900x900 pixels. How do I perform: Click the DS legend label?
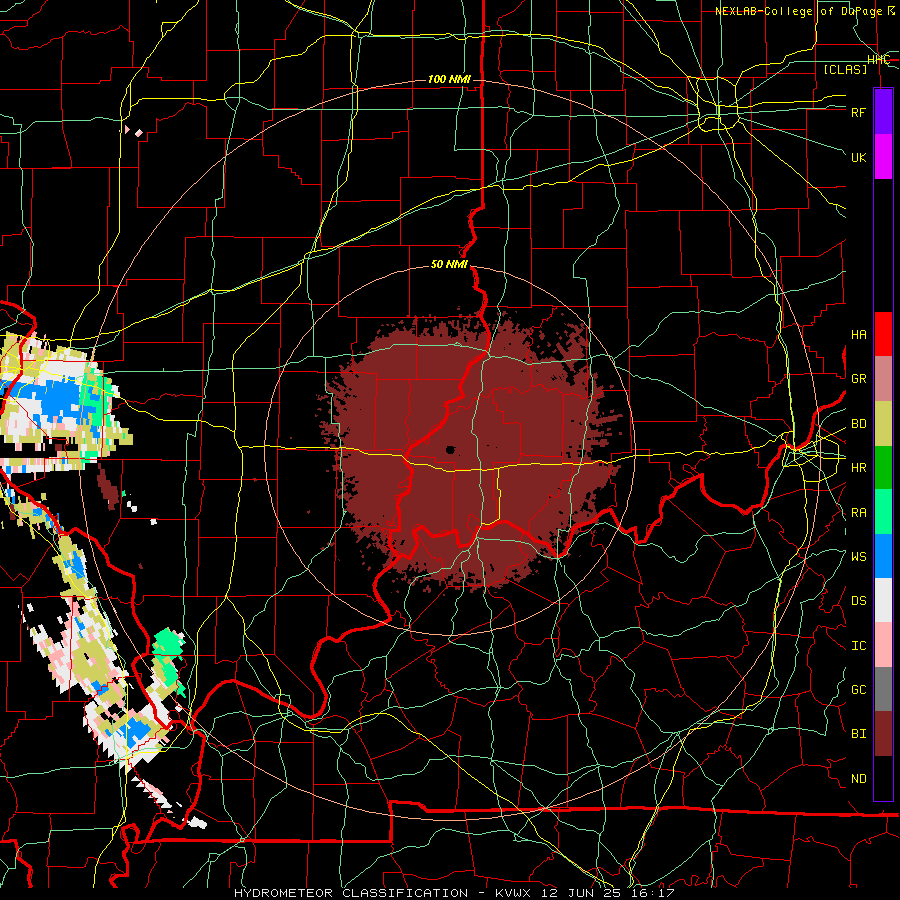tap(858, 601)
